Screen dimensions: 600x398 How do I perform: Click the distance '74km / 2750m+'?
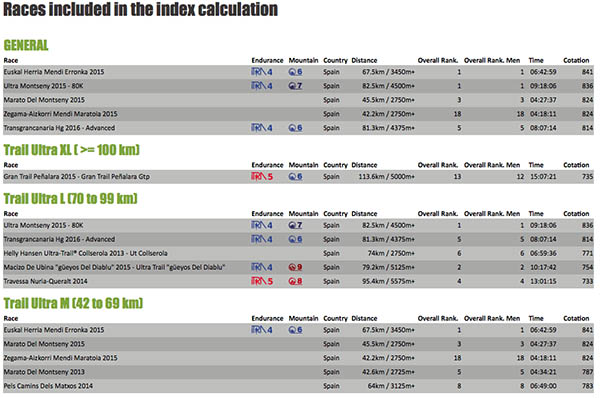391,253
